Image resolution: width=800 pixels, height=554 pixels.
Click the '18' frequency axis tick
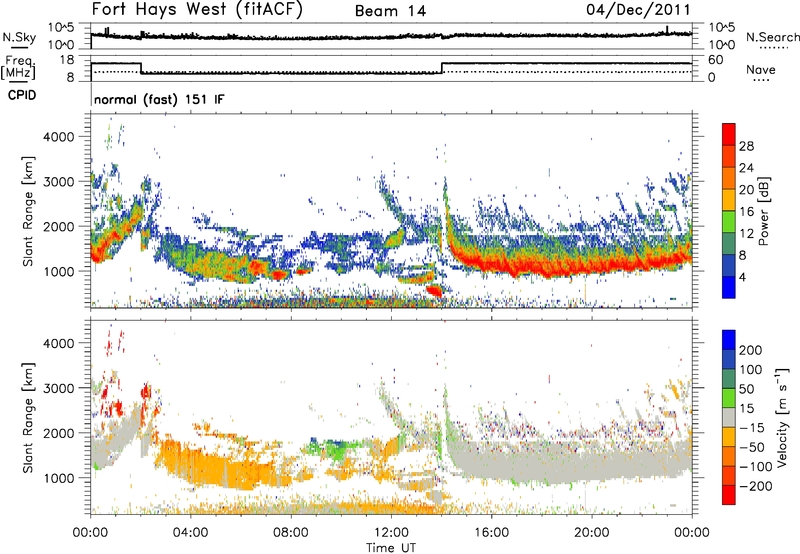67,60
